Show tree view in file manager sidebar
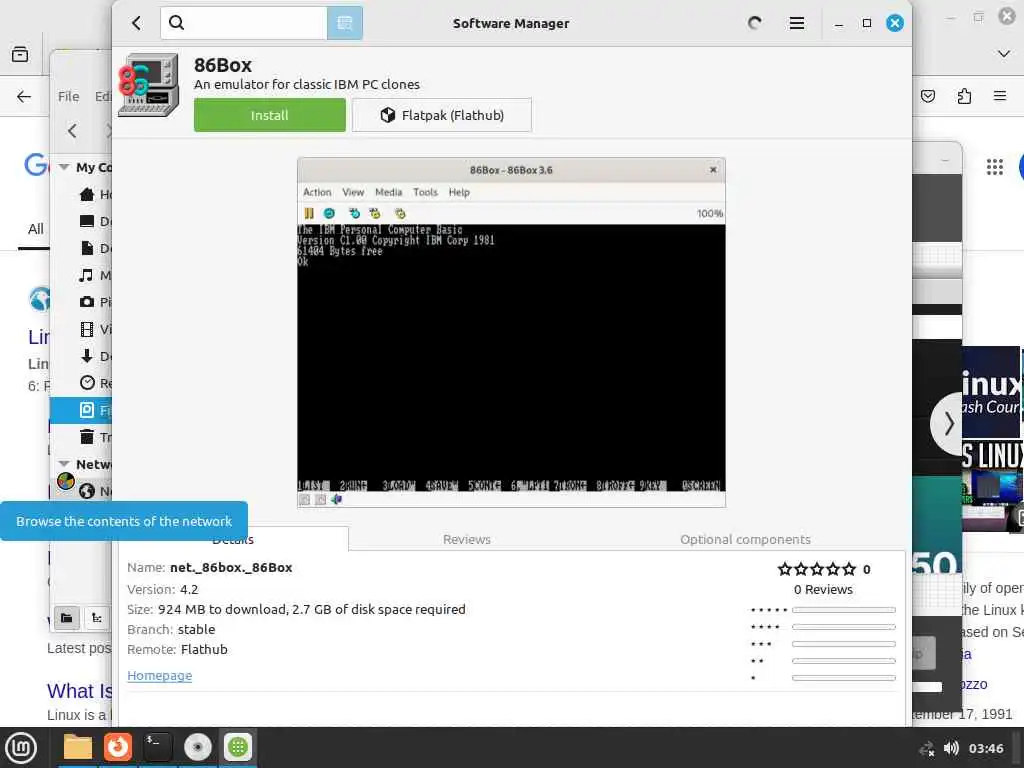The width and height of the screenshot is (1024, 768). [97, 618]
